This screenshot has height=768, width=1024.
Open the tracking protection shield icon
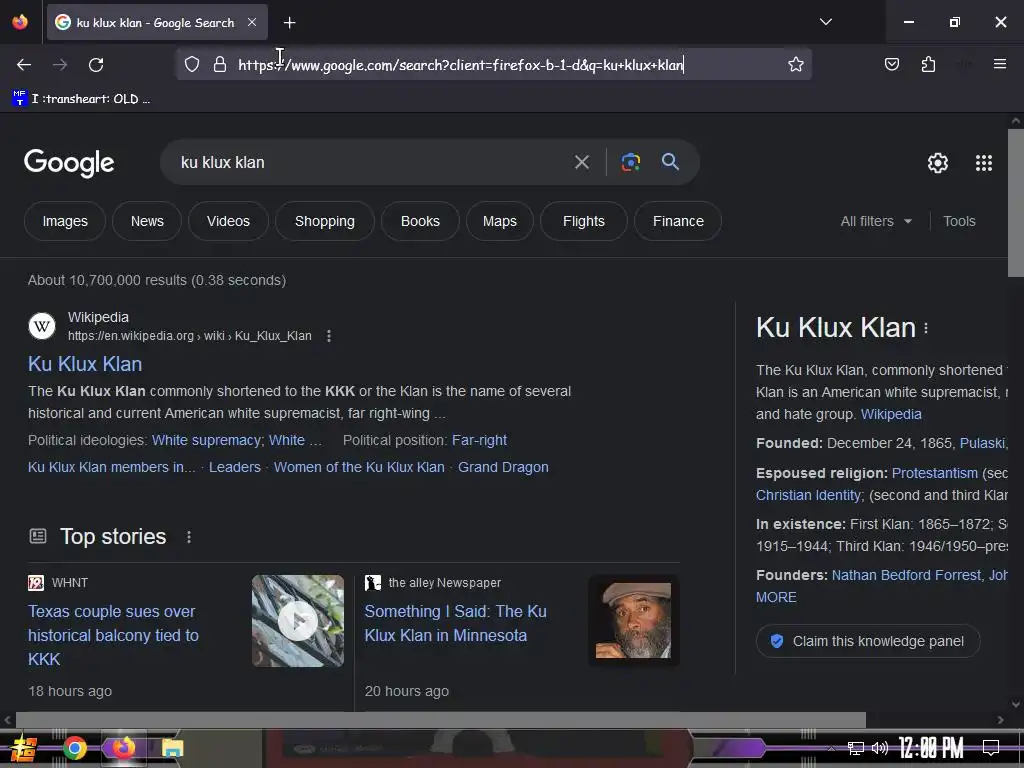[191, 64]
